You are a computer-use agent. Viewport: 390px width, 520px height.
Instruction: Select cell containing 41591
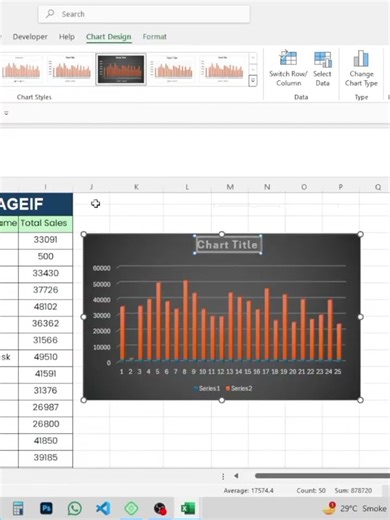tap(45, 374)
